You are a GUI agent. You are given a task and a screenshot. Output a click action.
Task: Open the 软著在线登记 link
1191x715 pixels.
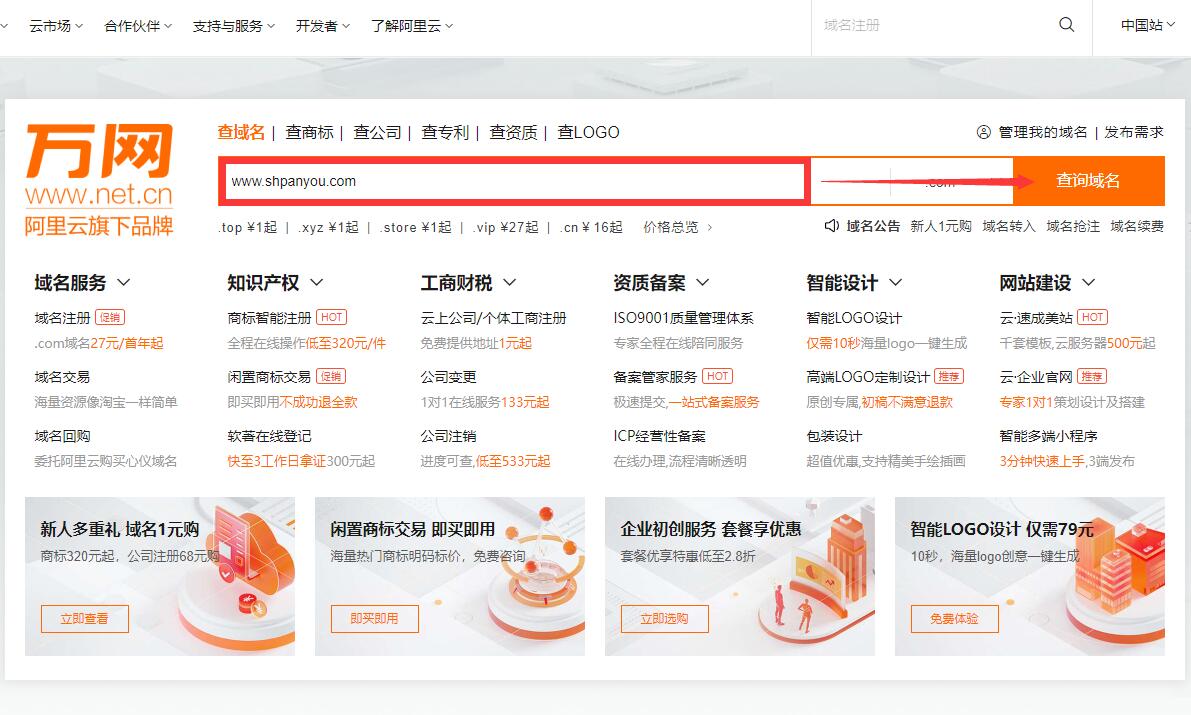[x=270, y=436]
